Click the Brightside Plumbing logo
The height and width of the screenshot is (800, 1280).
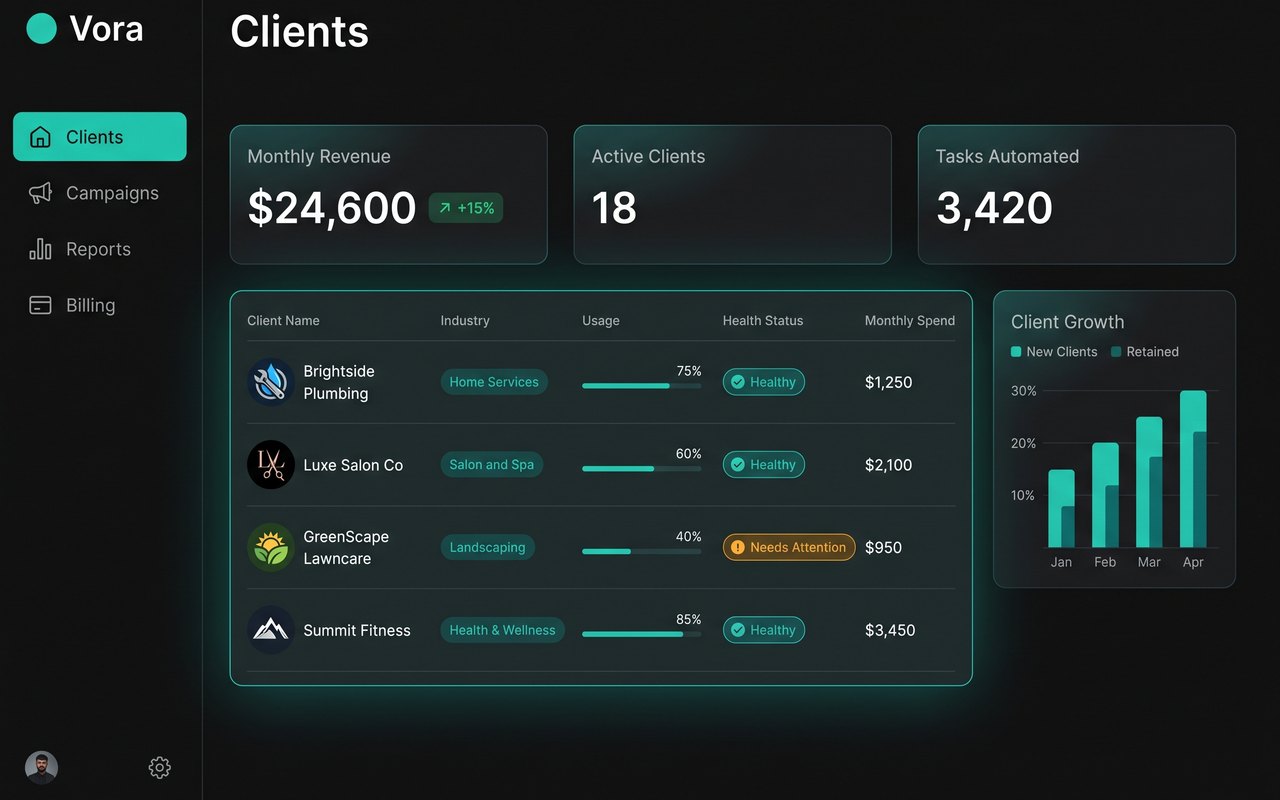pos(270,382)
